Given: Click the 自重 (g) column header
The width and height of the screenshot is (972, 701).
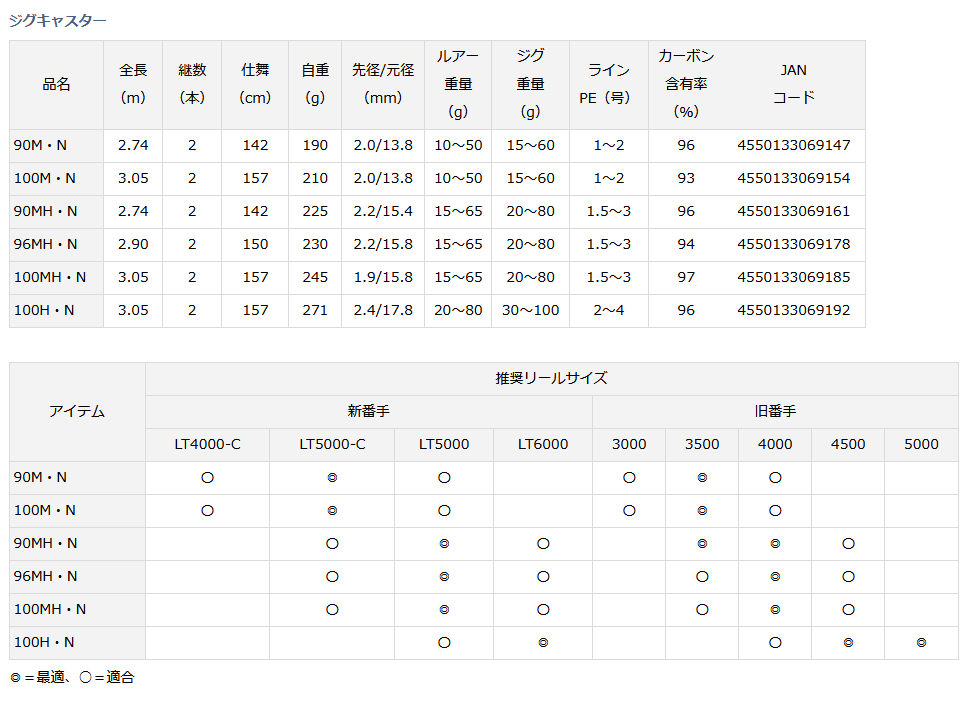Looking at the screenshot, I should point(315,84).
